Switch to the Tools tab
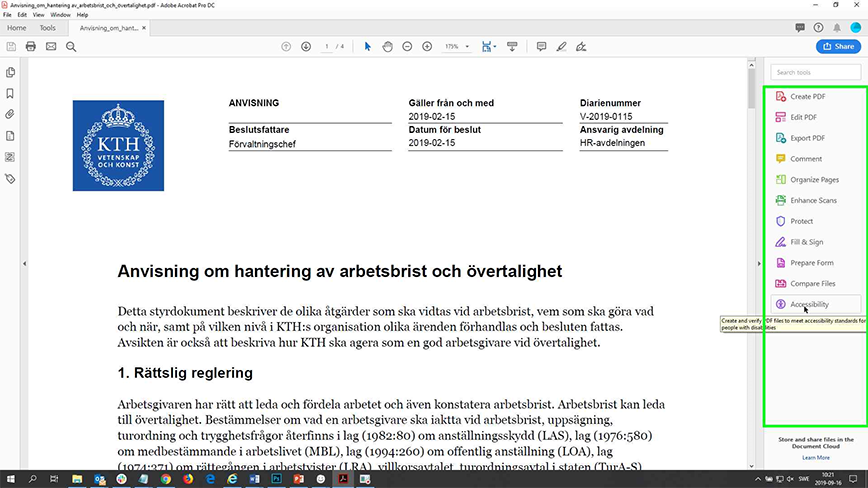Image resolution: width=868 pixels, height=488 pixels. [x=48, y=28]
